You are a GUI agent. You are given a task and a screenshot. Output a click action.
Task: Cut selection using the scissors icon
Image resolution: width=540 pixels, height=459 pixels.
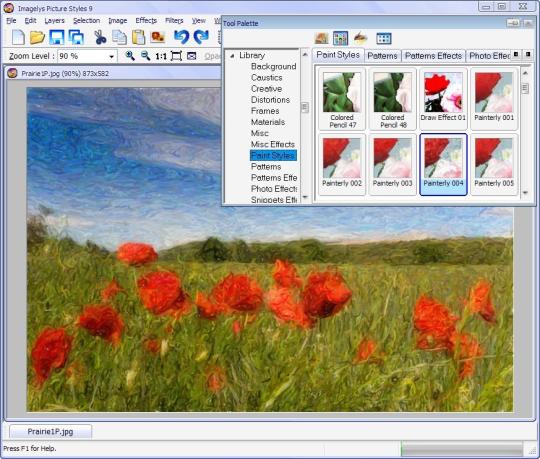click(x=100, y=37)
